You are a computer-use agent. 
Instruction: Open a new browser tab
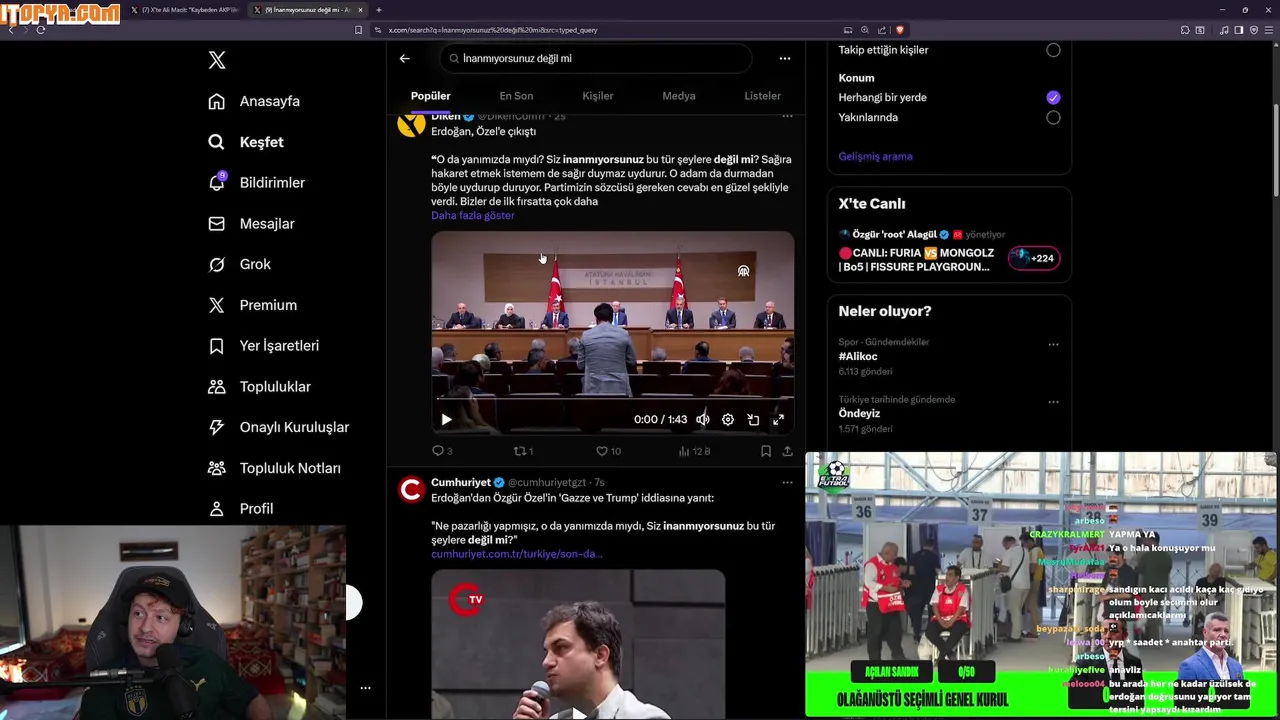pos(379,10)
